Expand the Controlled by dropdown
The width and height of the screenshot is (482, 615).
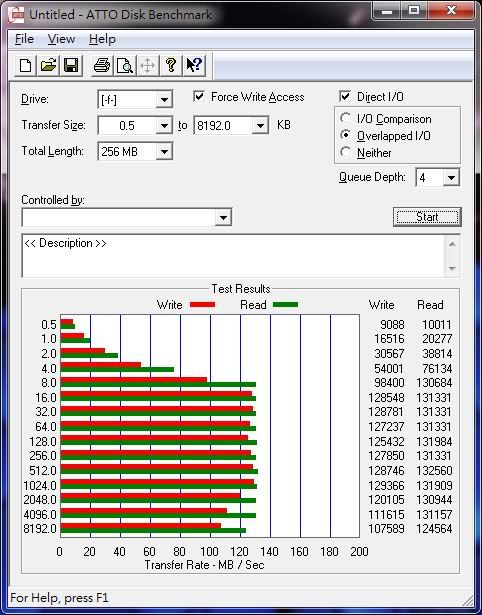point(223,217)
